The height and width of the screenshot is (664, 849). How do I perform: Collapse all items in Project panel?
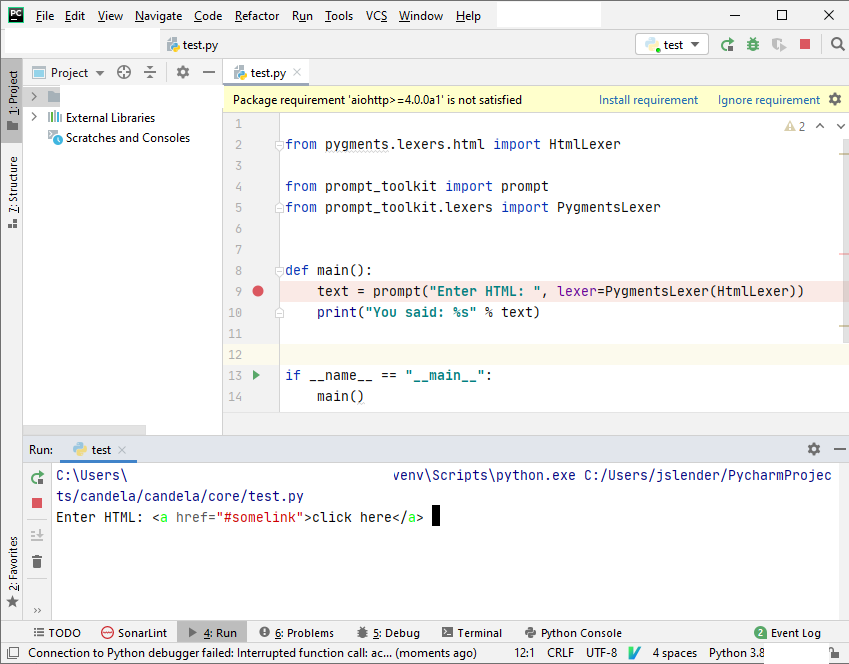coord(150,72)
